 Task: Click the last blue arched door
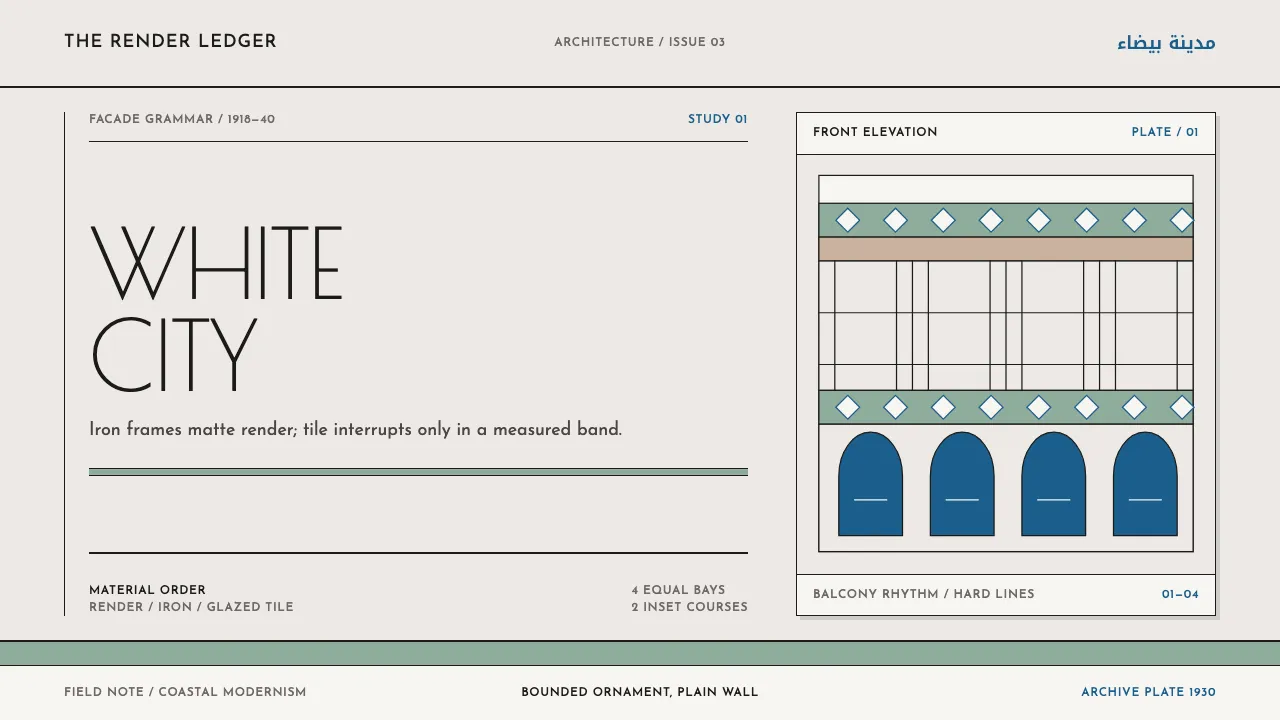point(1145,484)
